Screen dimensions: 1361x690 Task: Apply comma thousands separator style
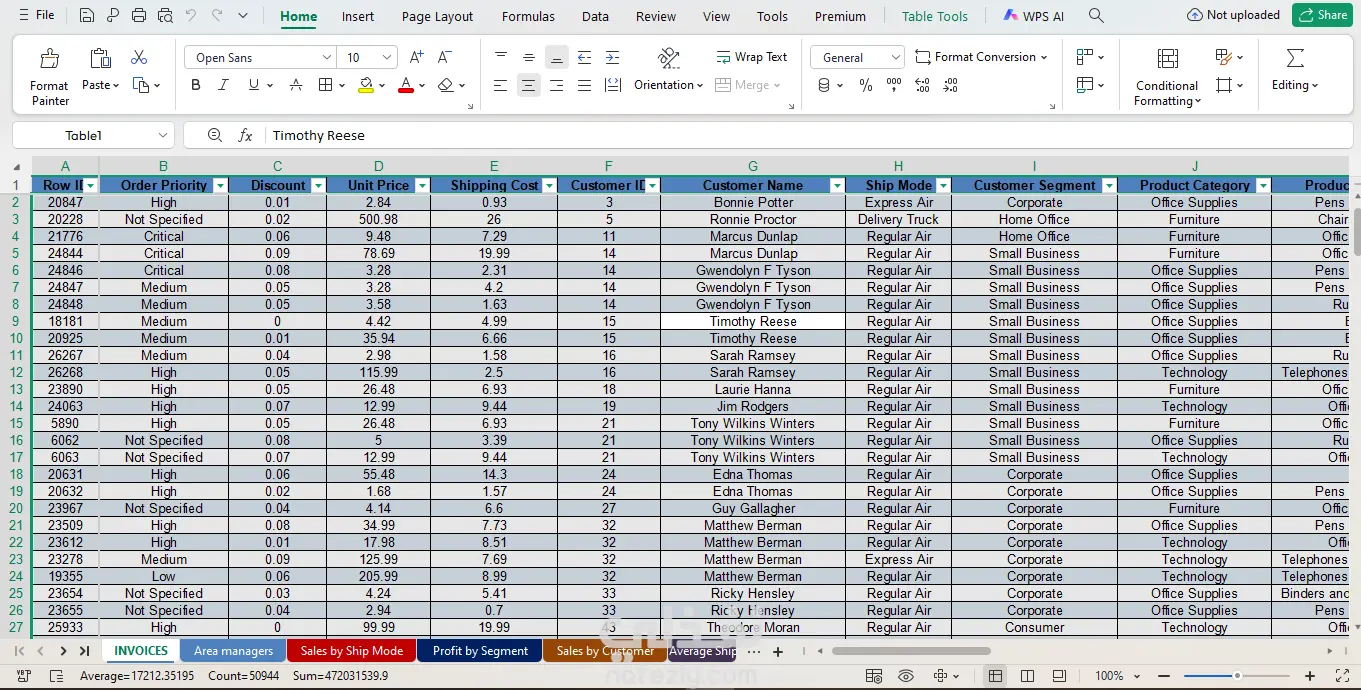[x=893, y=85]
